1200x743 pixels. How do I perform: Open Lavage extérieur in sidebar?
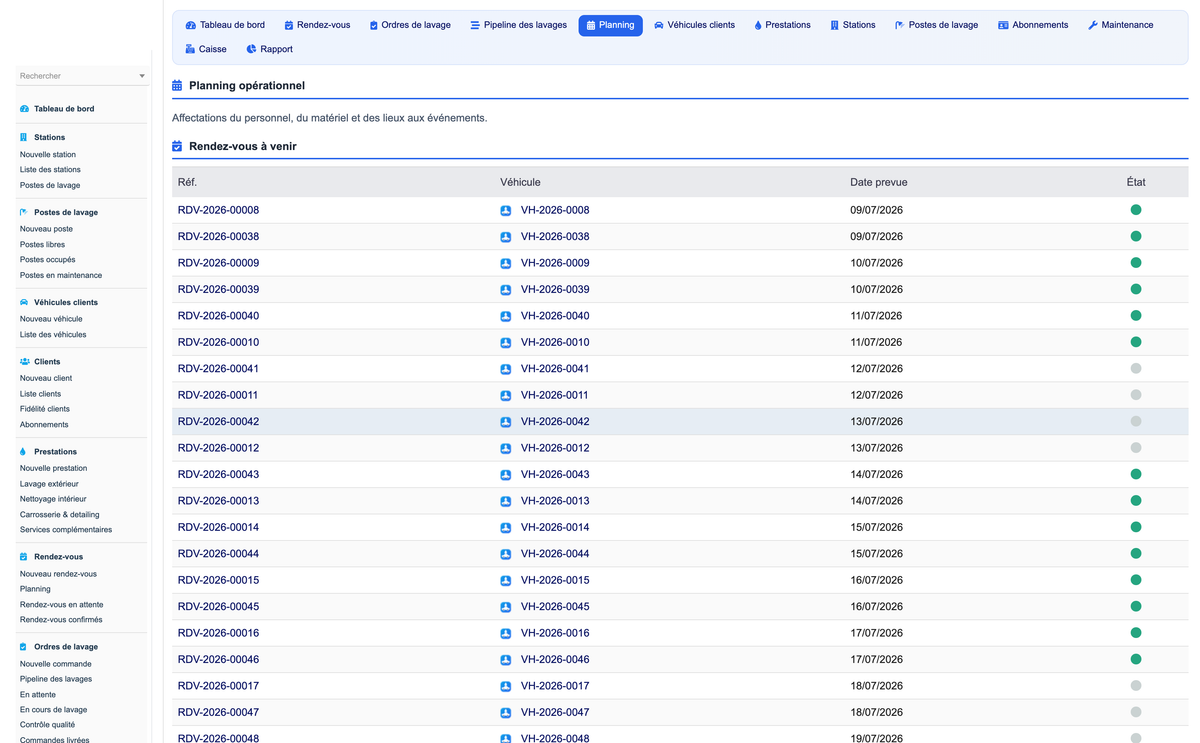[49, 484]
